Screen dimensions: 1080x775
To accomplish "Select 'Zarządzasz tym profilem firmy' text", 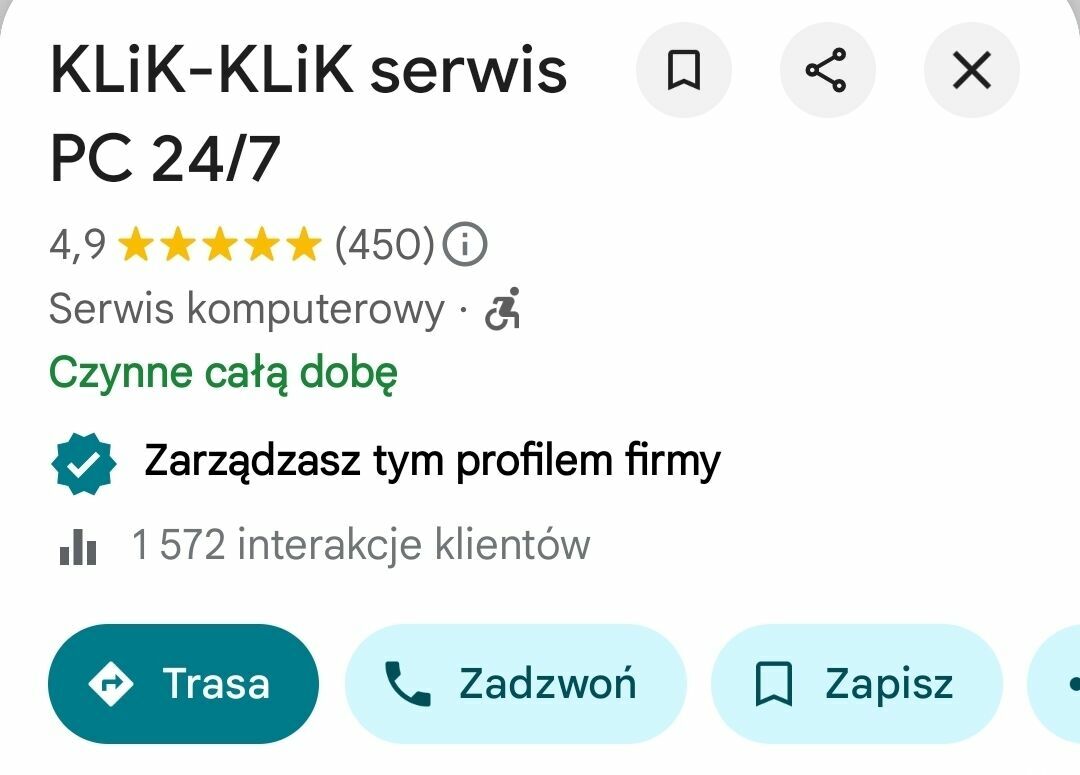I will (x=433, y=462).
